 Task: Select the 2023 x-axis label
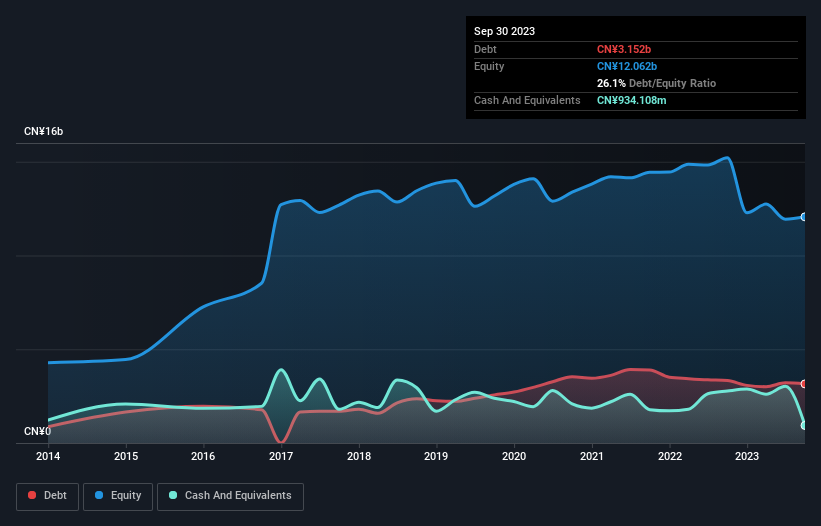coord(747,456)
